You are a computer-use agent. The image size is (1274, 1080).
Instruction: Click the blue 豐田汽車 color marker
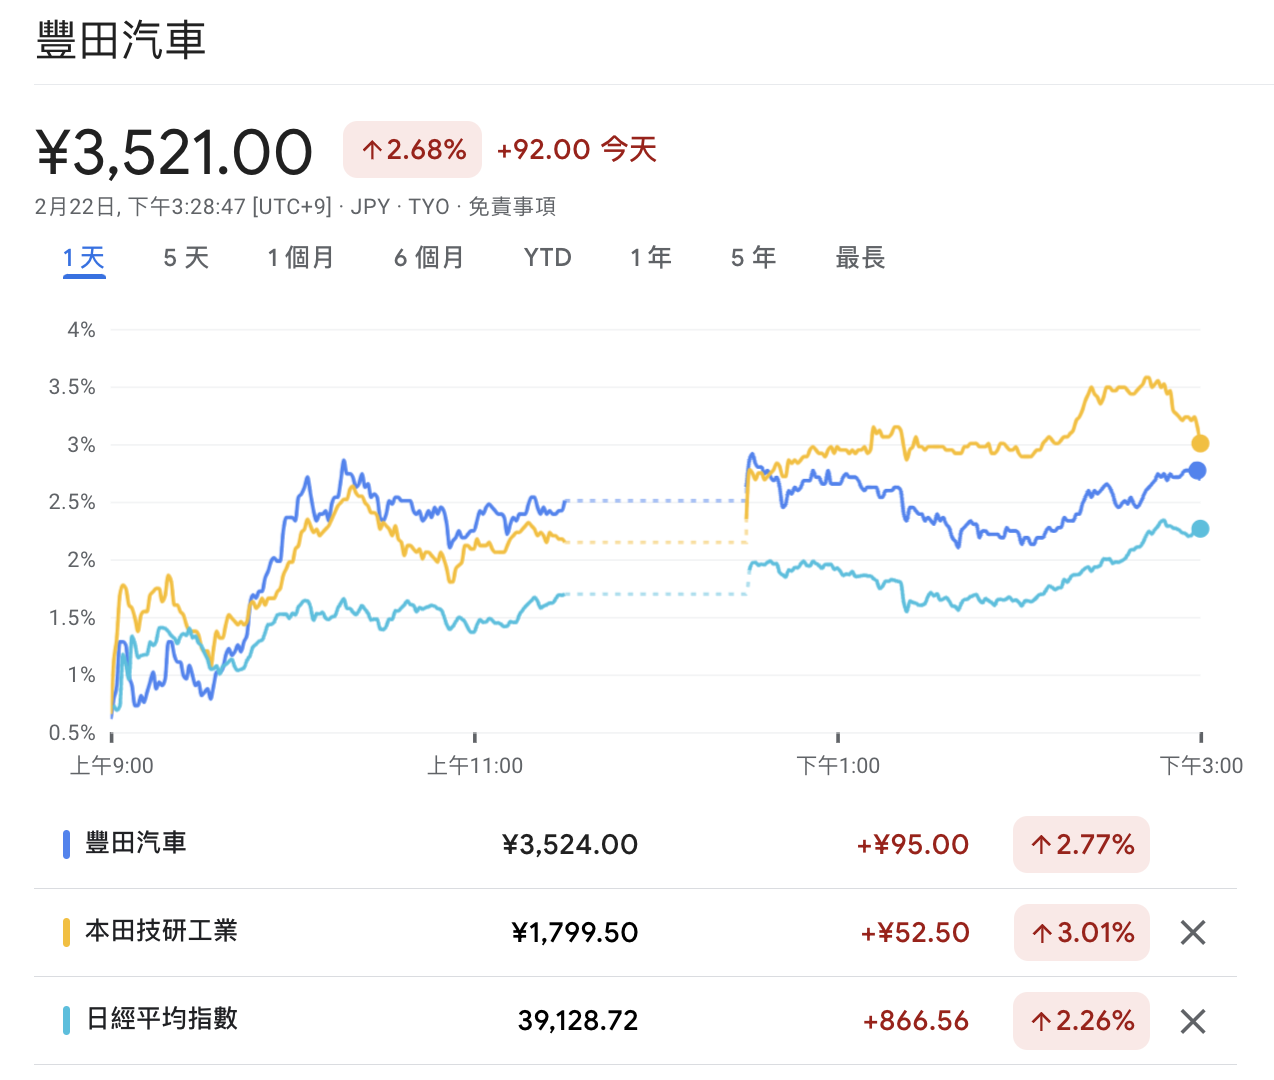point(66,844)
